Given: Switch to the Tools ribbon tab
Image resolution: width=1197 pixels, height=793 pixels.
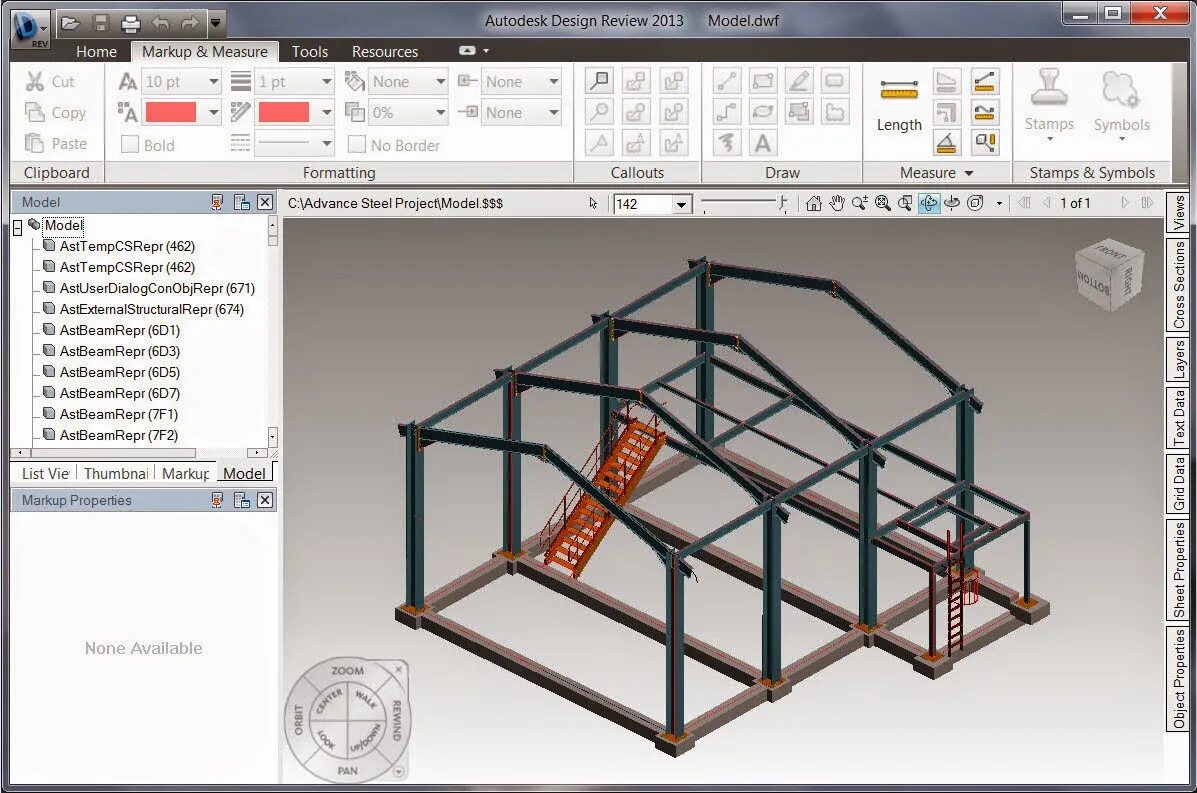Looking at the screenshot, I should pyautogui.click(x=310, y=51).
